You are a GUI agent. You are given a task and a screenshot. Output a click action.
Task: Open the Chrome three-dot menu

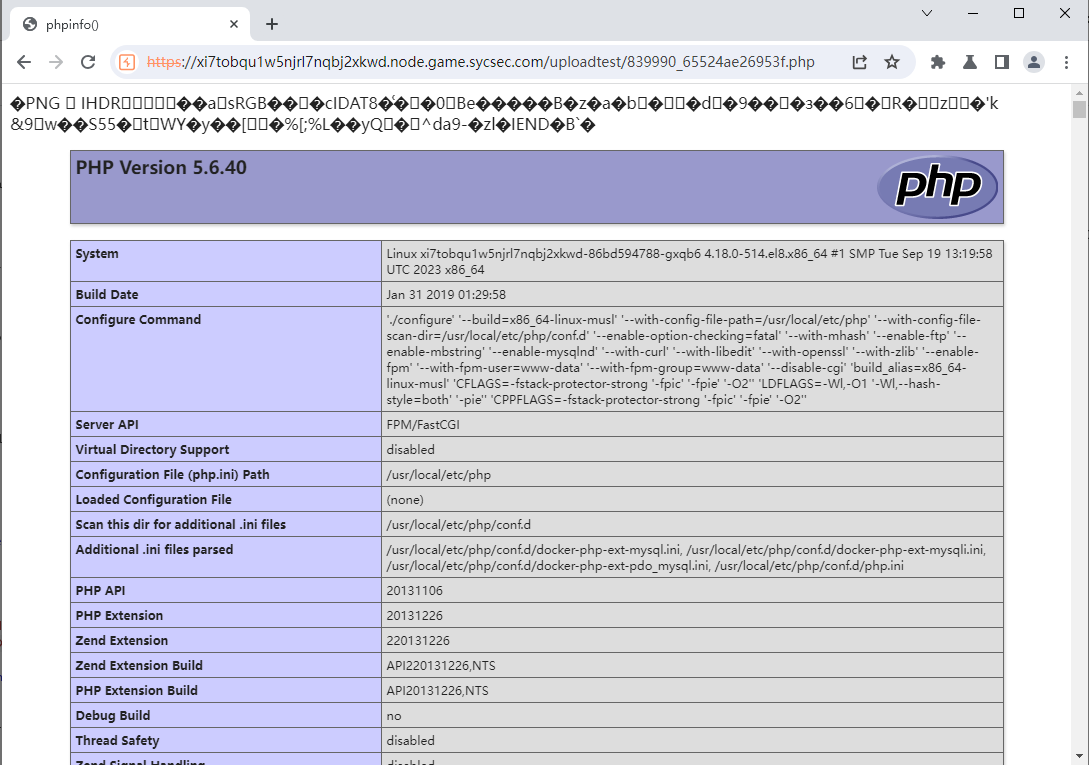(x=1066, y=62)
